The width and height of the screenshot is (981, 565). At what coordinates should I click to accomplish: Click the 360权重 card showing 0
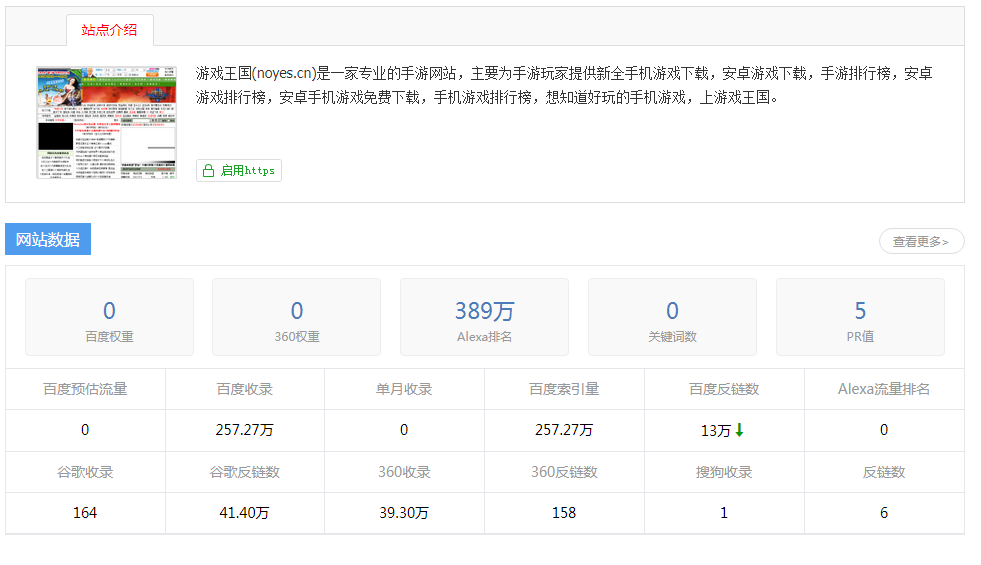coord(297,317)
